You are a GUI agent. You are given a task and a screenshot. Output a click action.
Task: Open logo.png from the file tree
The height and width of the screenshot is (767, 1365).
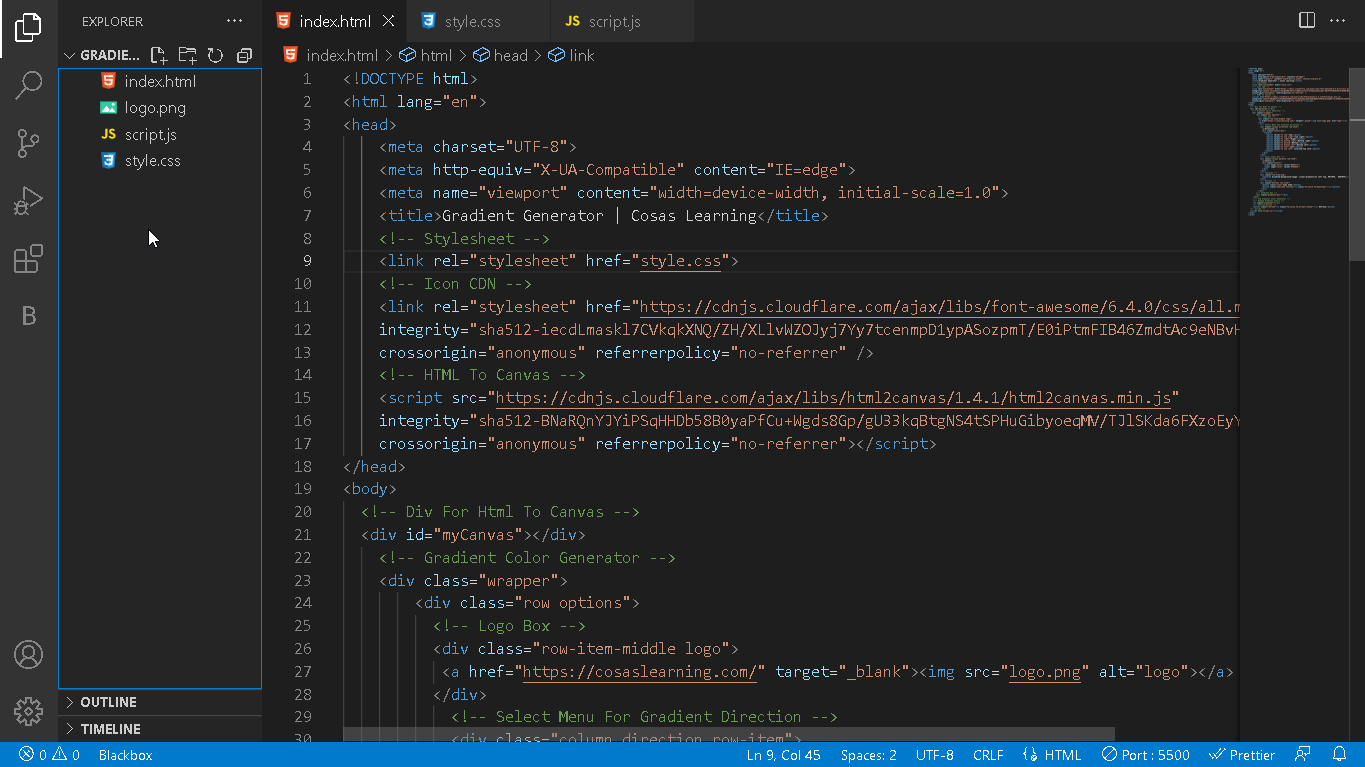click(x=155, y=108)
